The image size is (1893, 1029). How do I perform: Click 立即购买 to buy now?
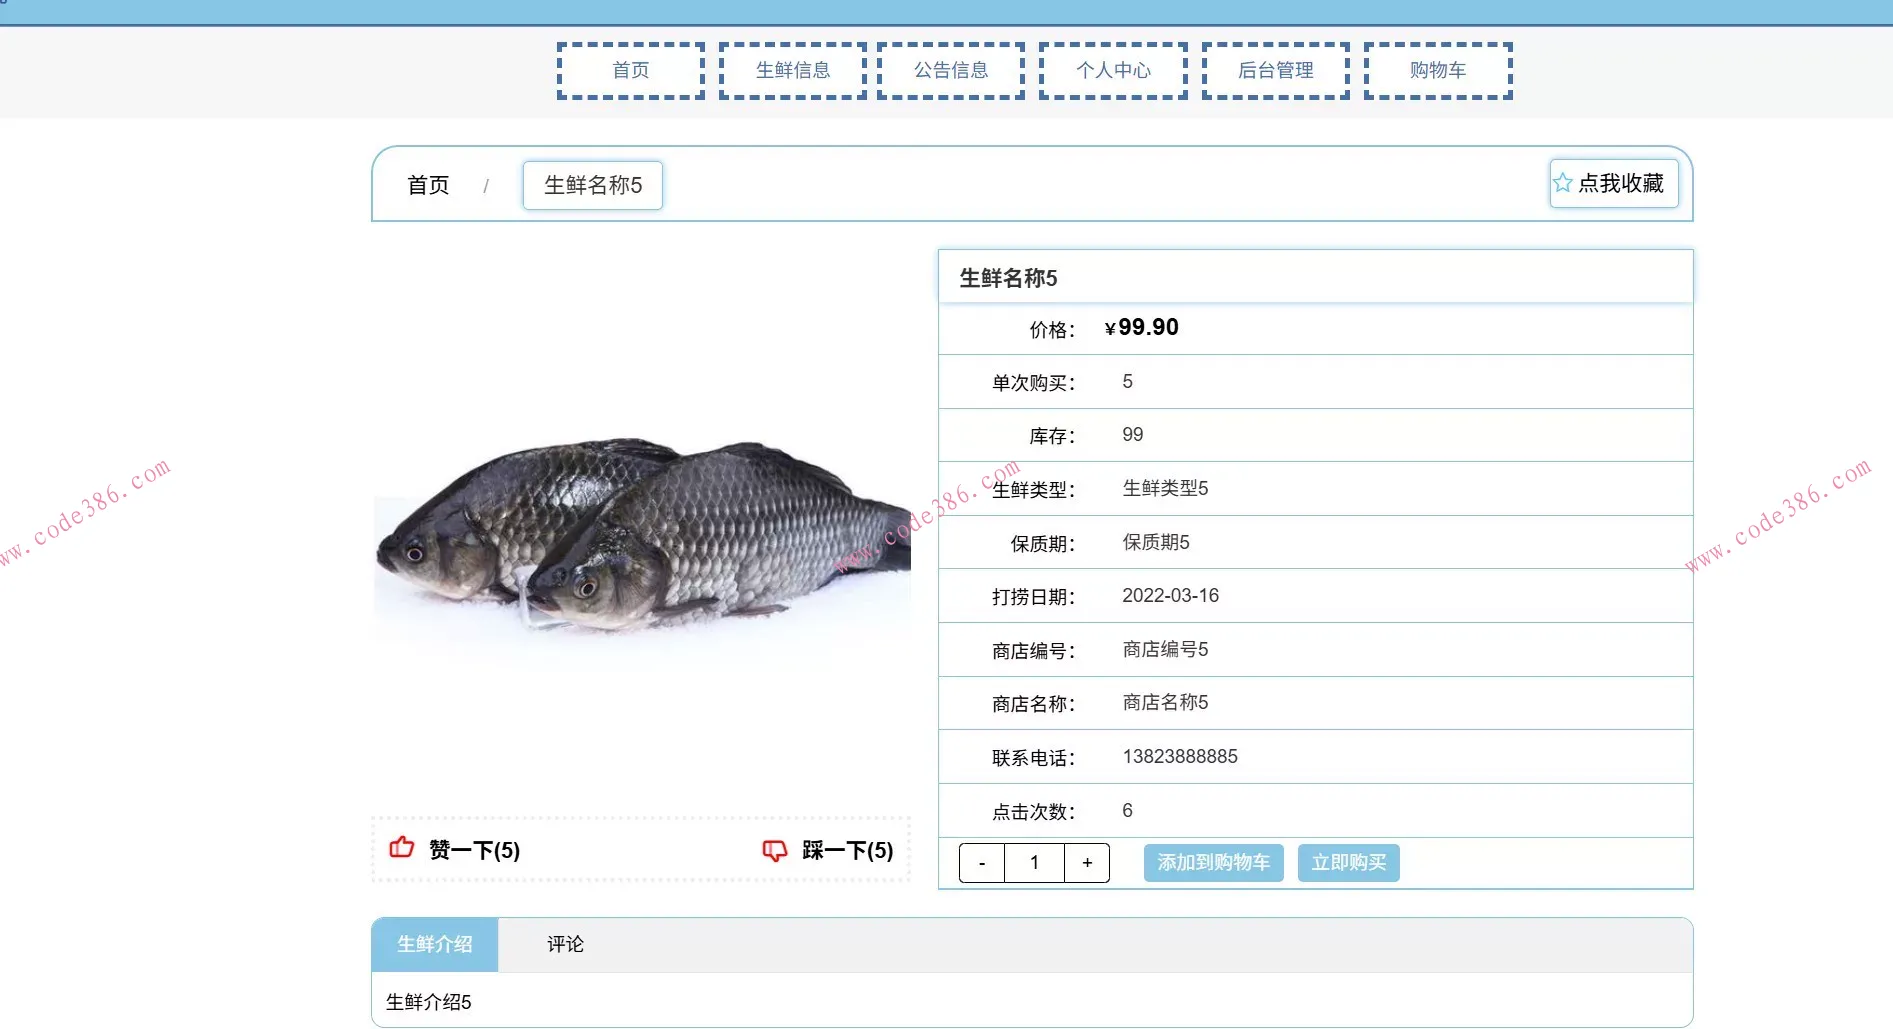coord(1348,862)
